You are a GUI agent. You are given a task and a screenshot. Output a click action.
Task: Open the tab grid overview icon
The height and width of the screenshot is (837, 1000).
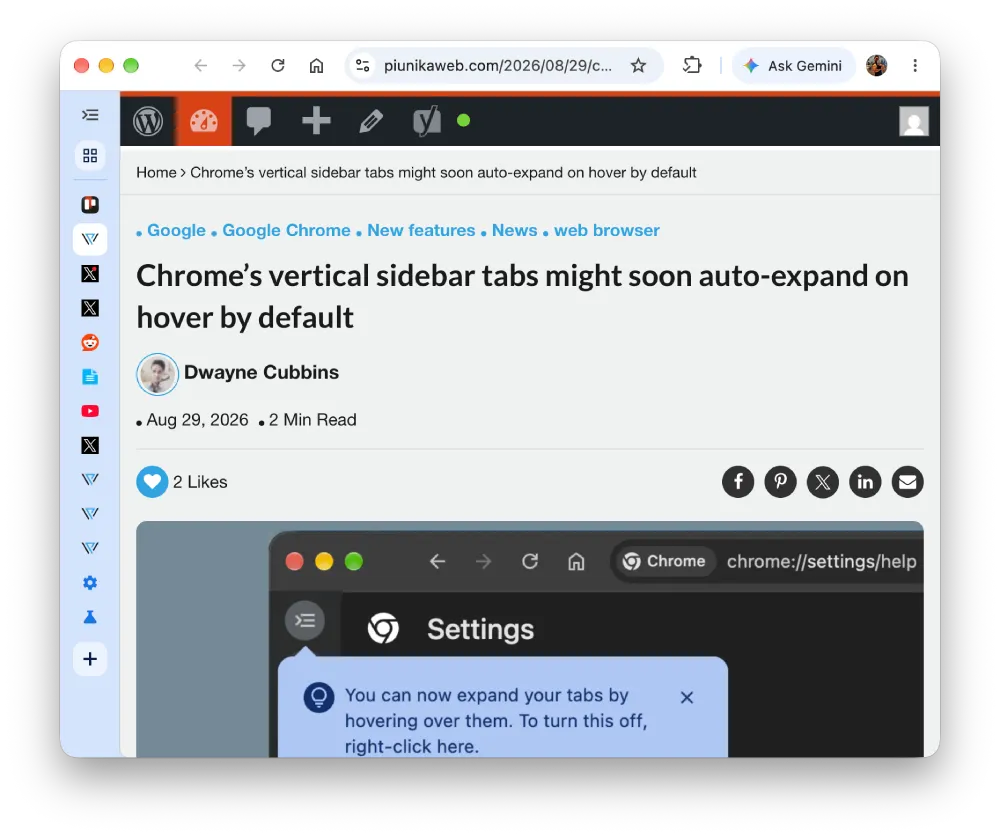coord(90,156)
